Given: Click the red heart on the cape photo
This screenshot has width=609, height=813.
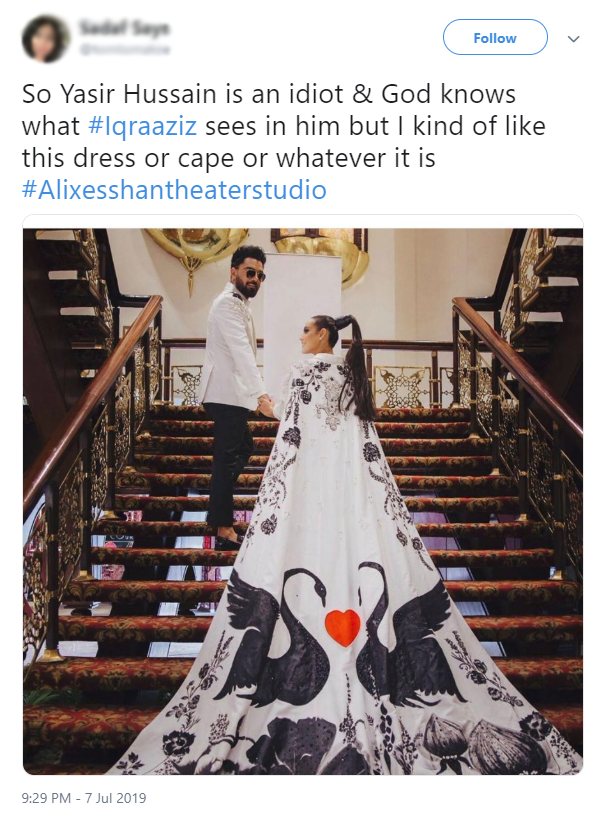Looking at the screenshot, I should coord(343,627).
